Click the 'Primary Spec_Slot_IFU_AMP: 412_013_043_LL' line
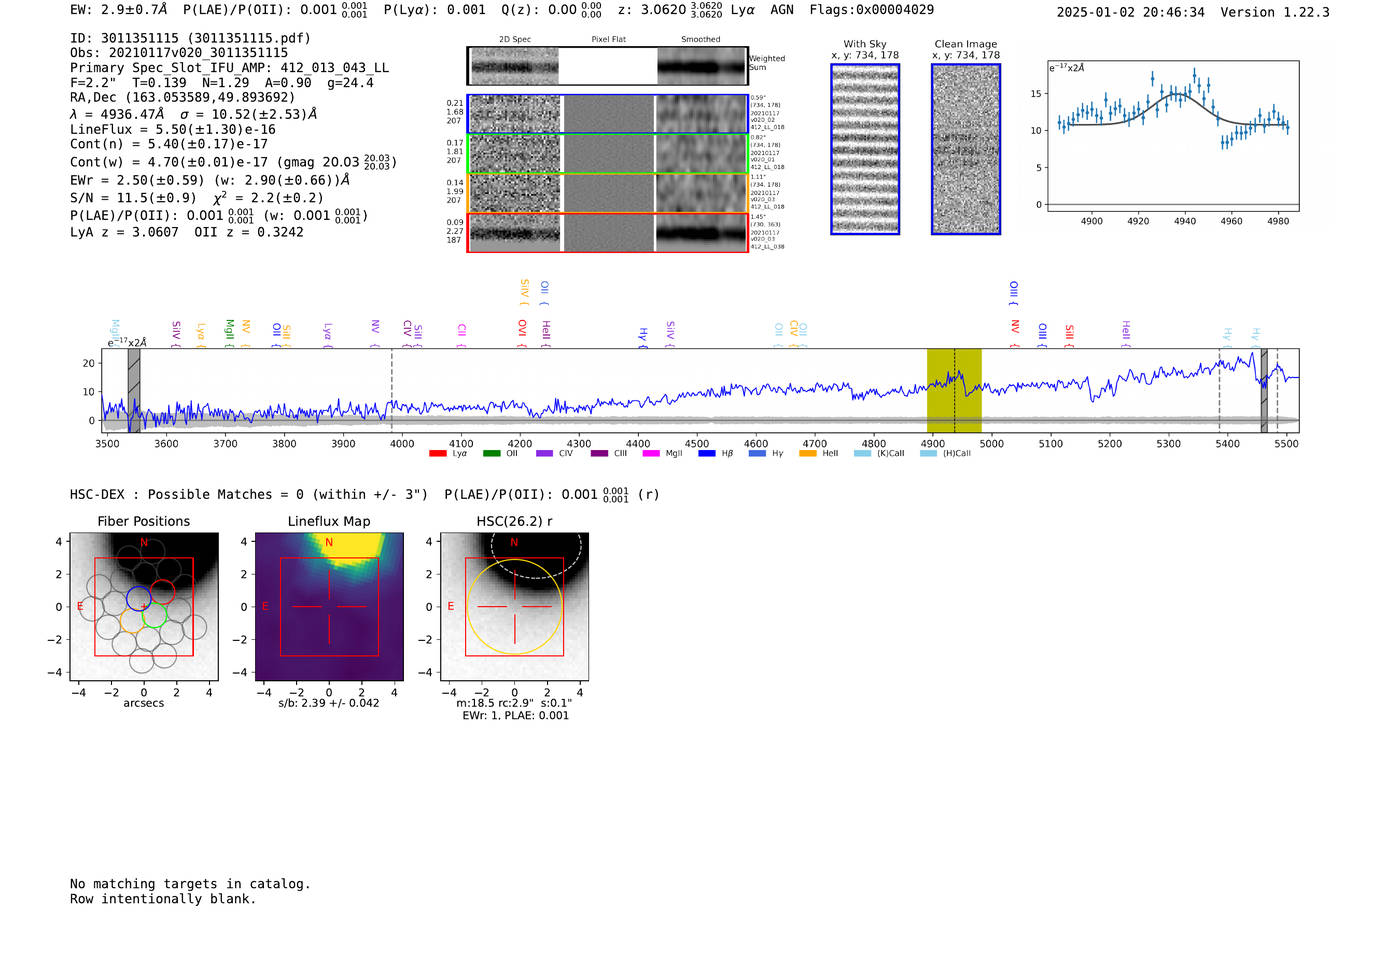 point(229,68)
